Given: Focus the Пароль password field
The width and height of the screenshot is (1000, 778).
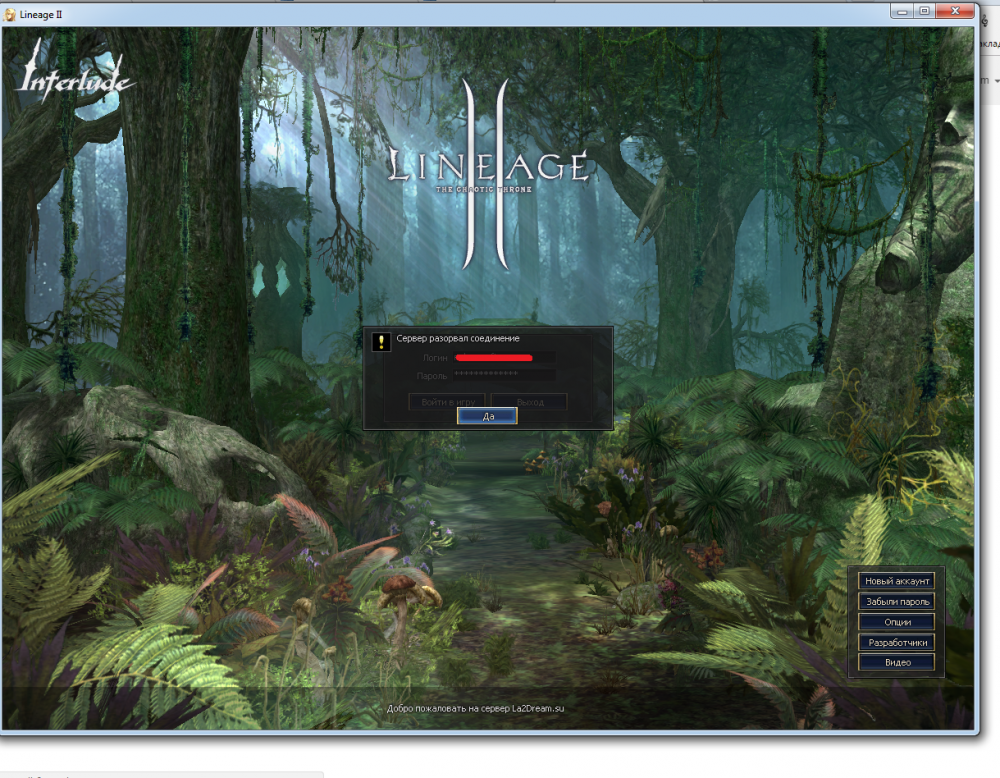Looking at the screenshot, I should pos(504,375).
